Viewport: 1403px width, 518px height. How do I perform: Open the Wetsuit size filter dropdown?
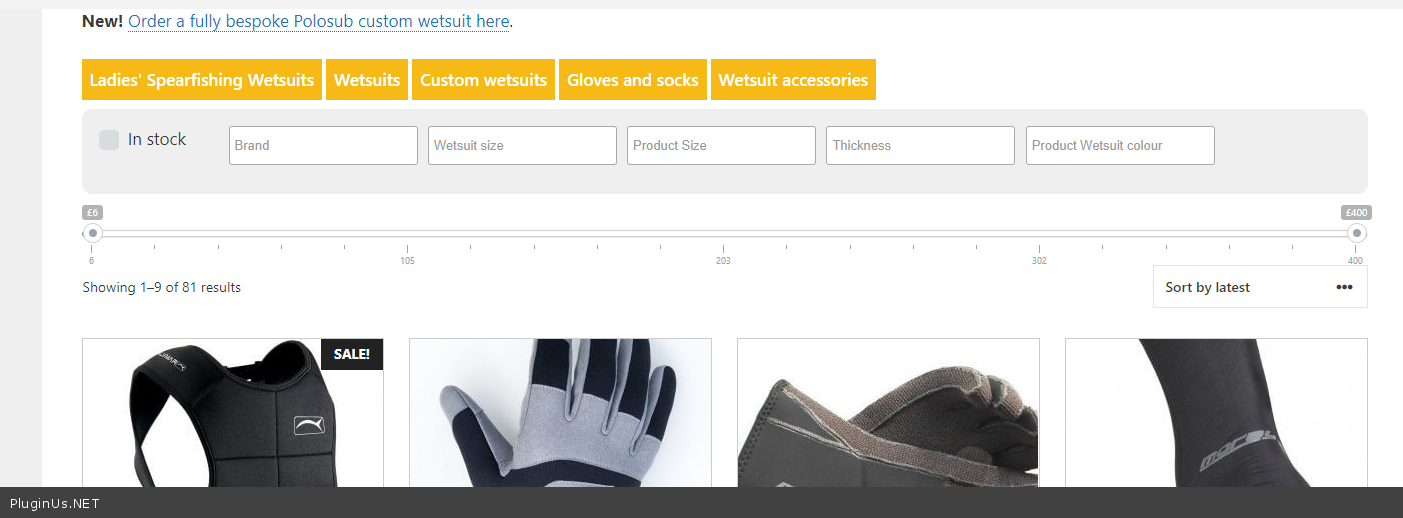click(x=522, y=145)
